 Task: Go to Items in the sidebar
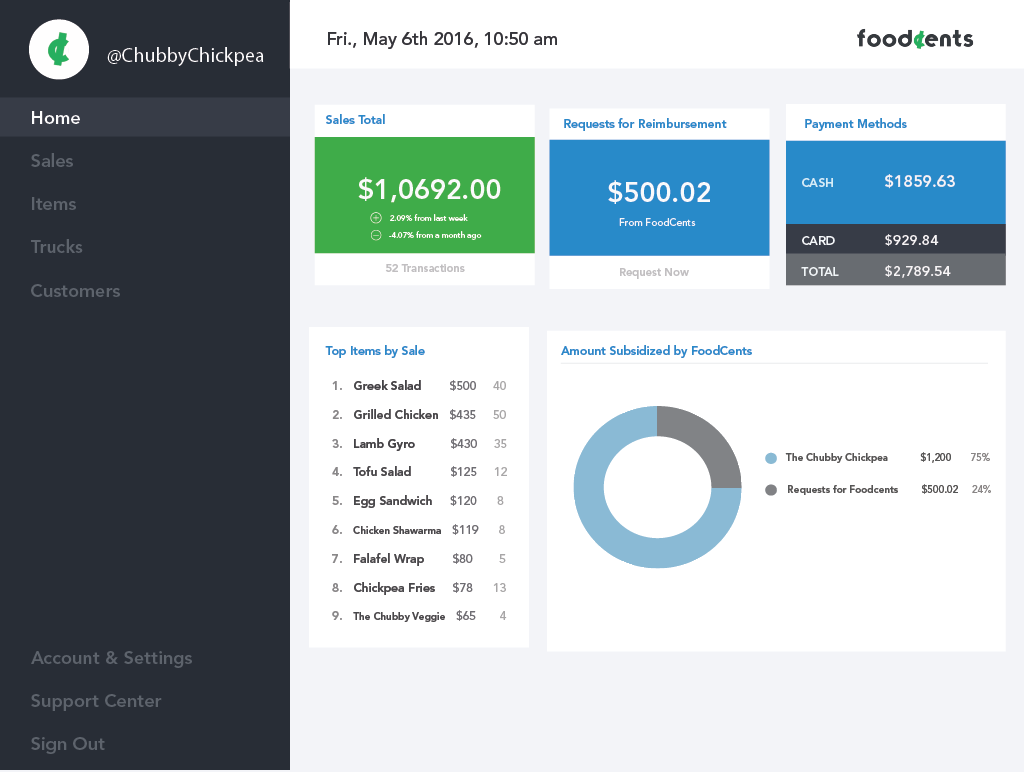pyautogui.click(x=53, y=204)
